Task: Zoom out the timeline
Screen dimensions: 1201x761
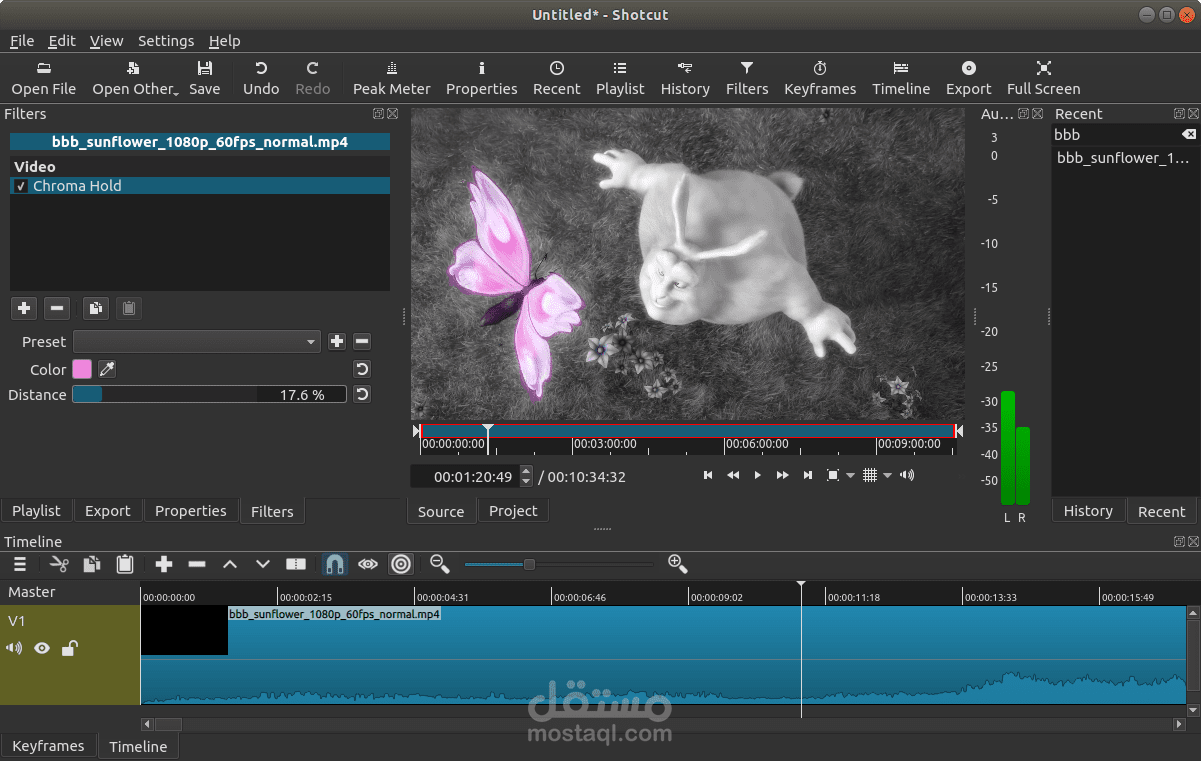Action: click(438, 564)
